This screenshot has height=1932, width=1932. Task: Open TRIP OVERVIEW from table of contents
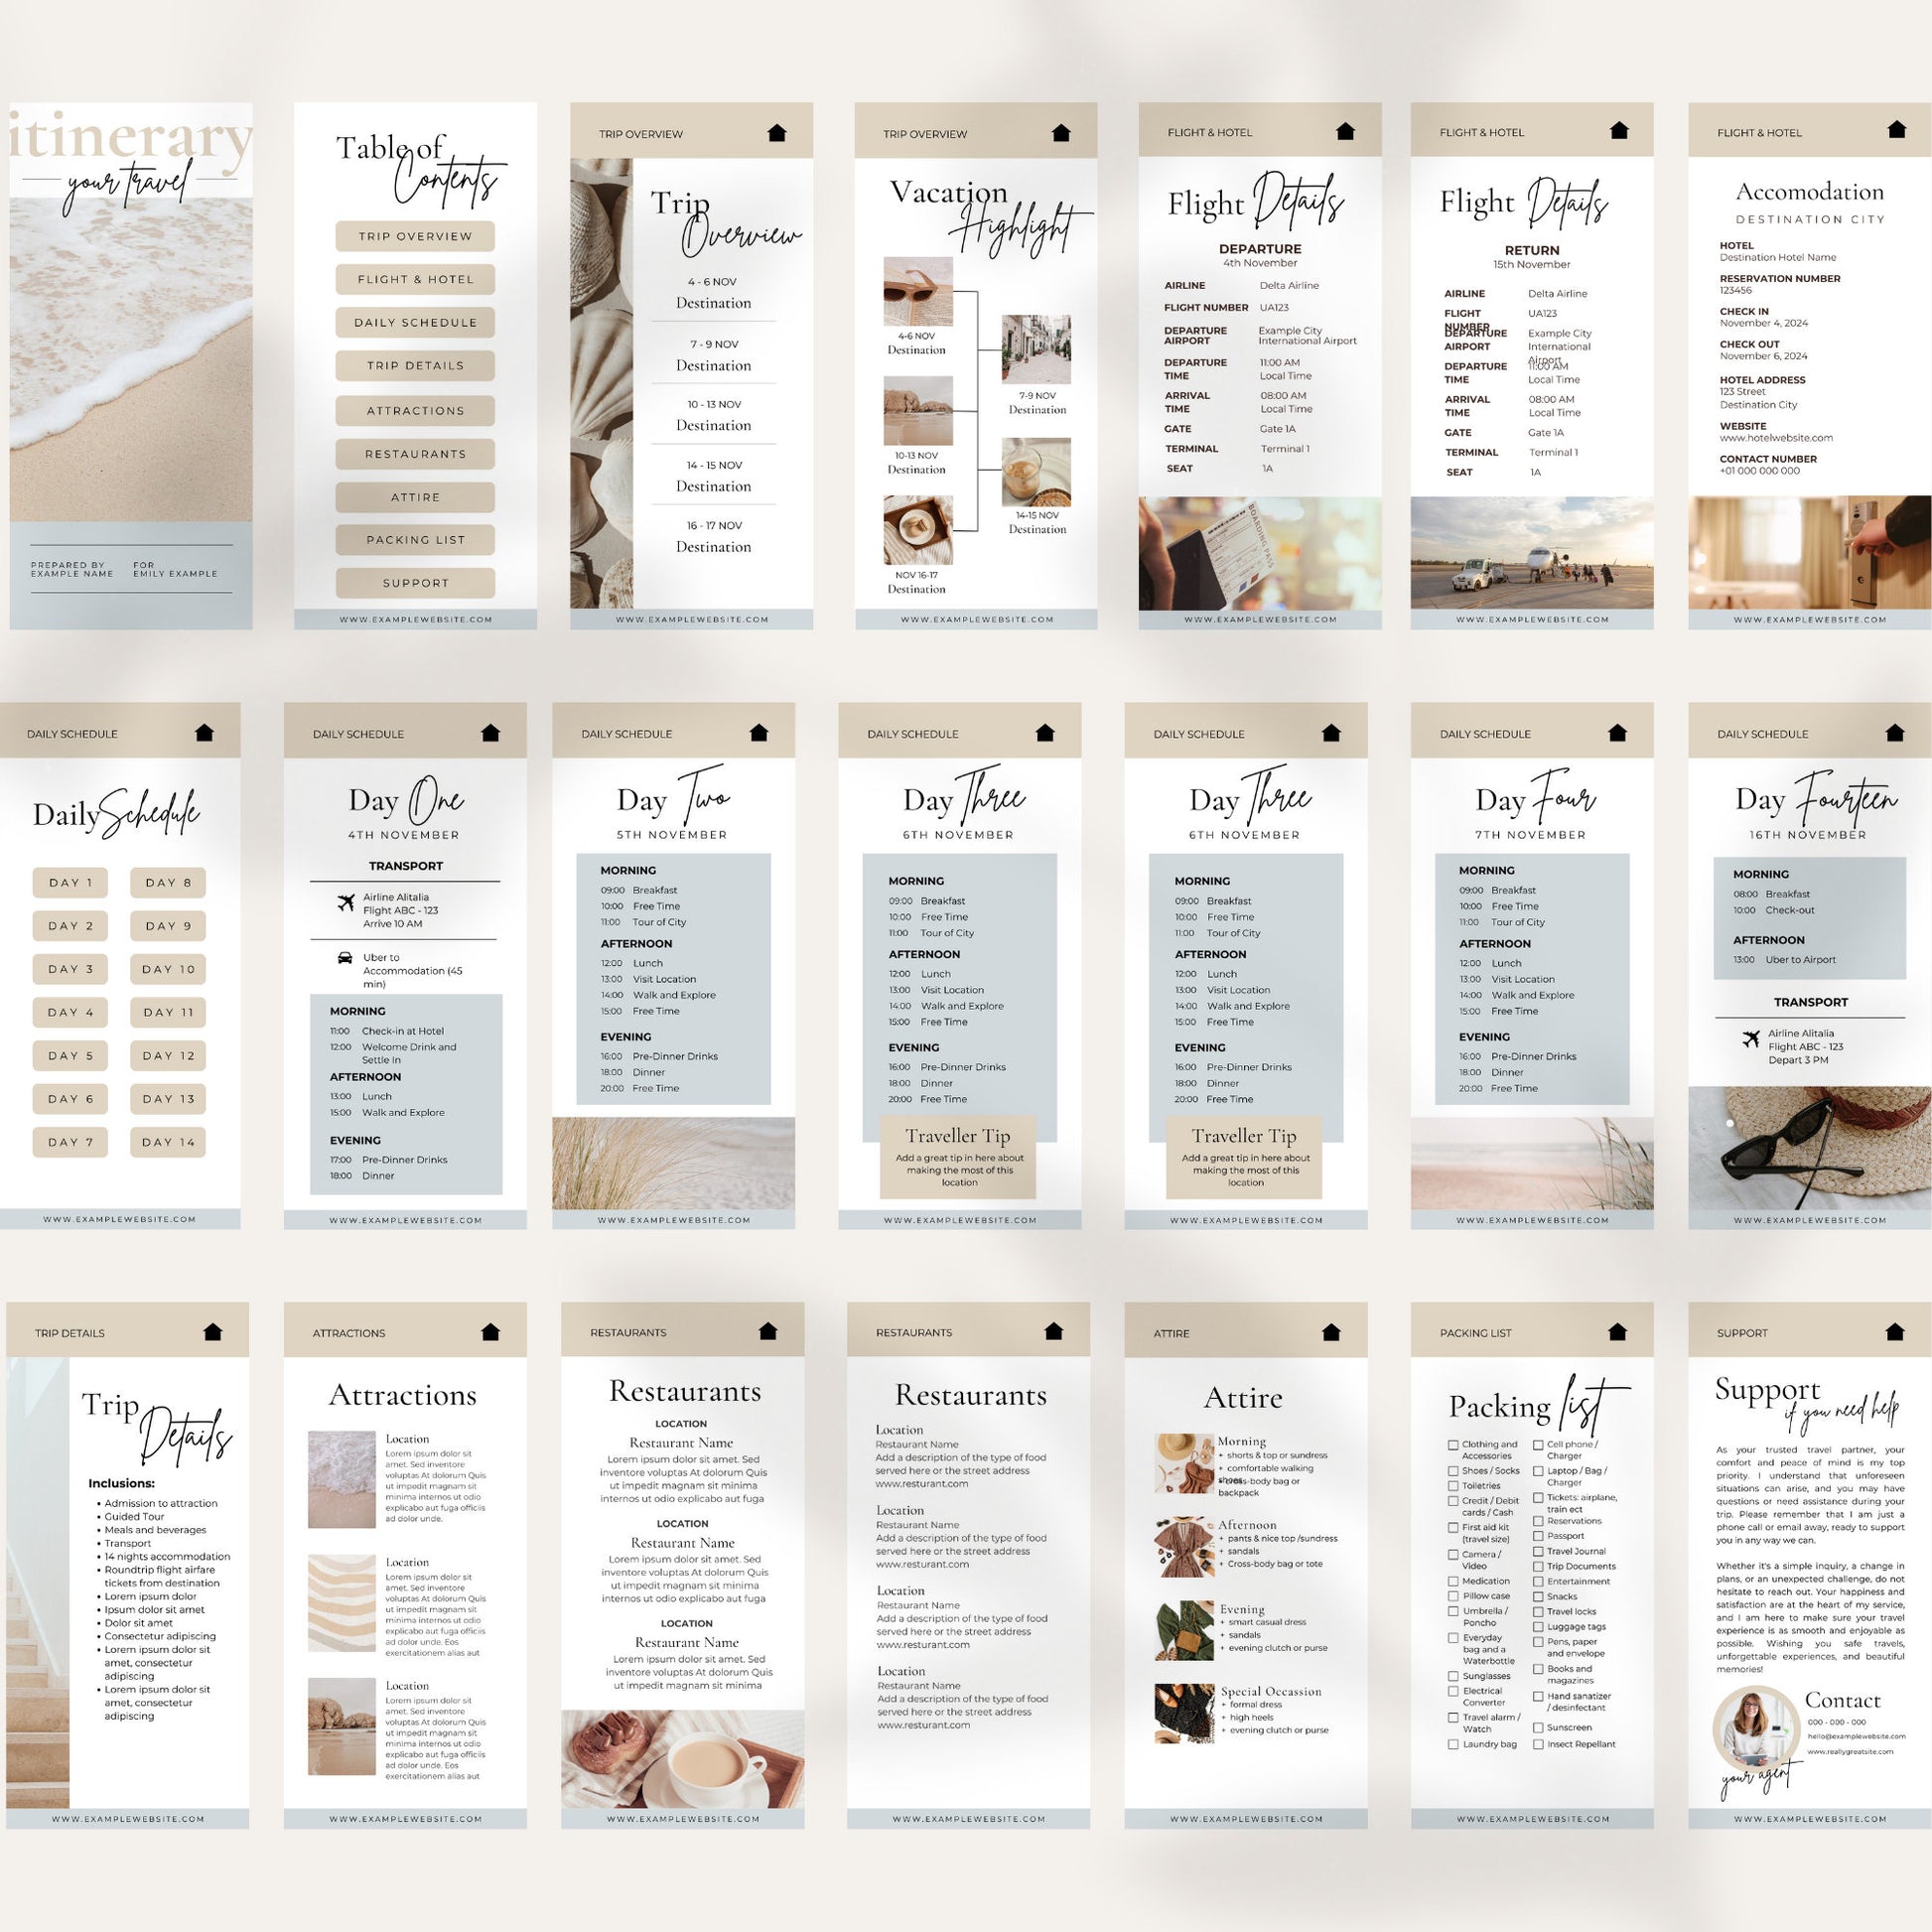pos(415,236)
